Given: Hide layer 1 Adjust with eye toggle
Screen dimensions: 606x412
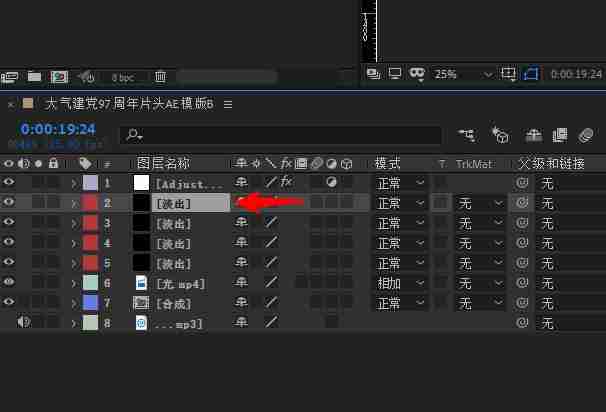Looking at the screenshot, I should [9, 182].
